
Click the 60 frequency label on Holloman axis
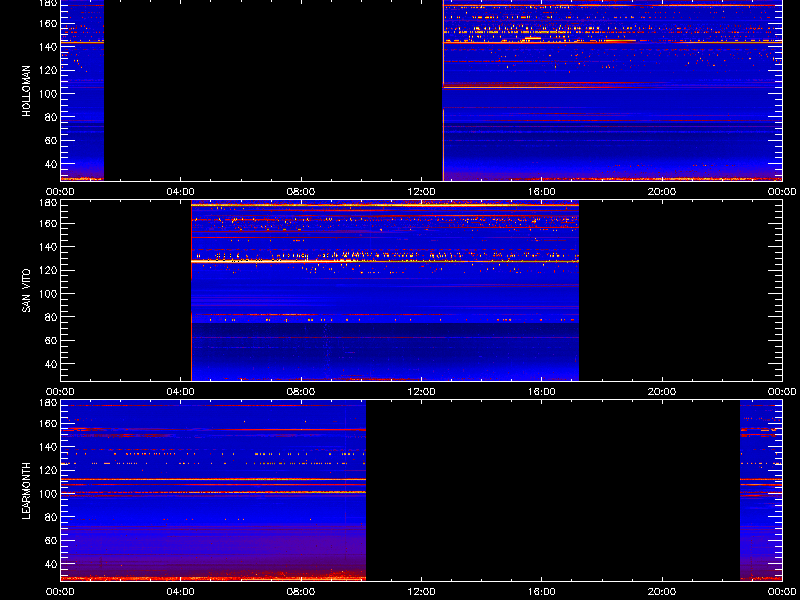[51, 140]
